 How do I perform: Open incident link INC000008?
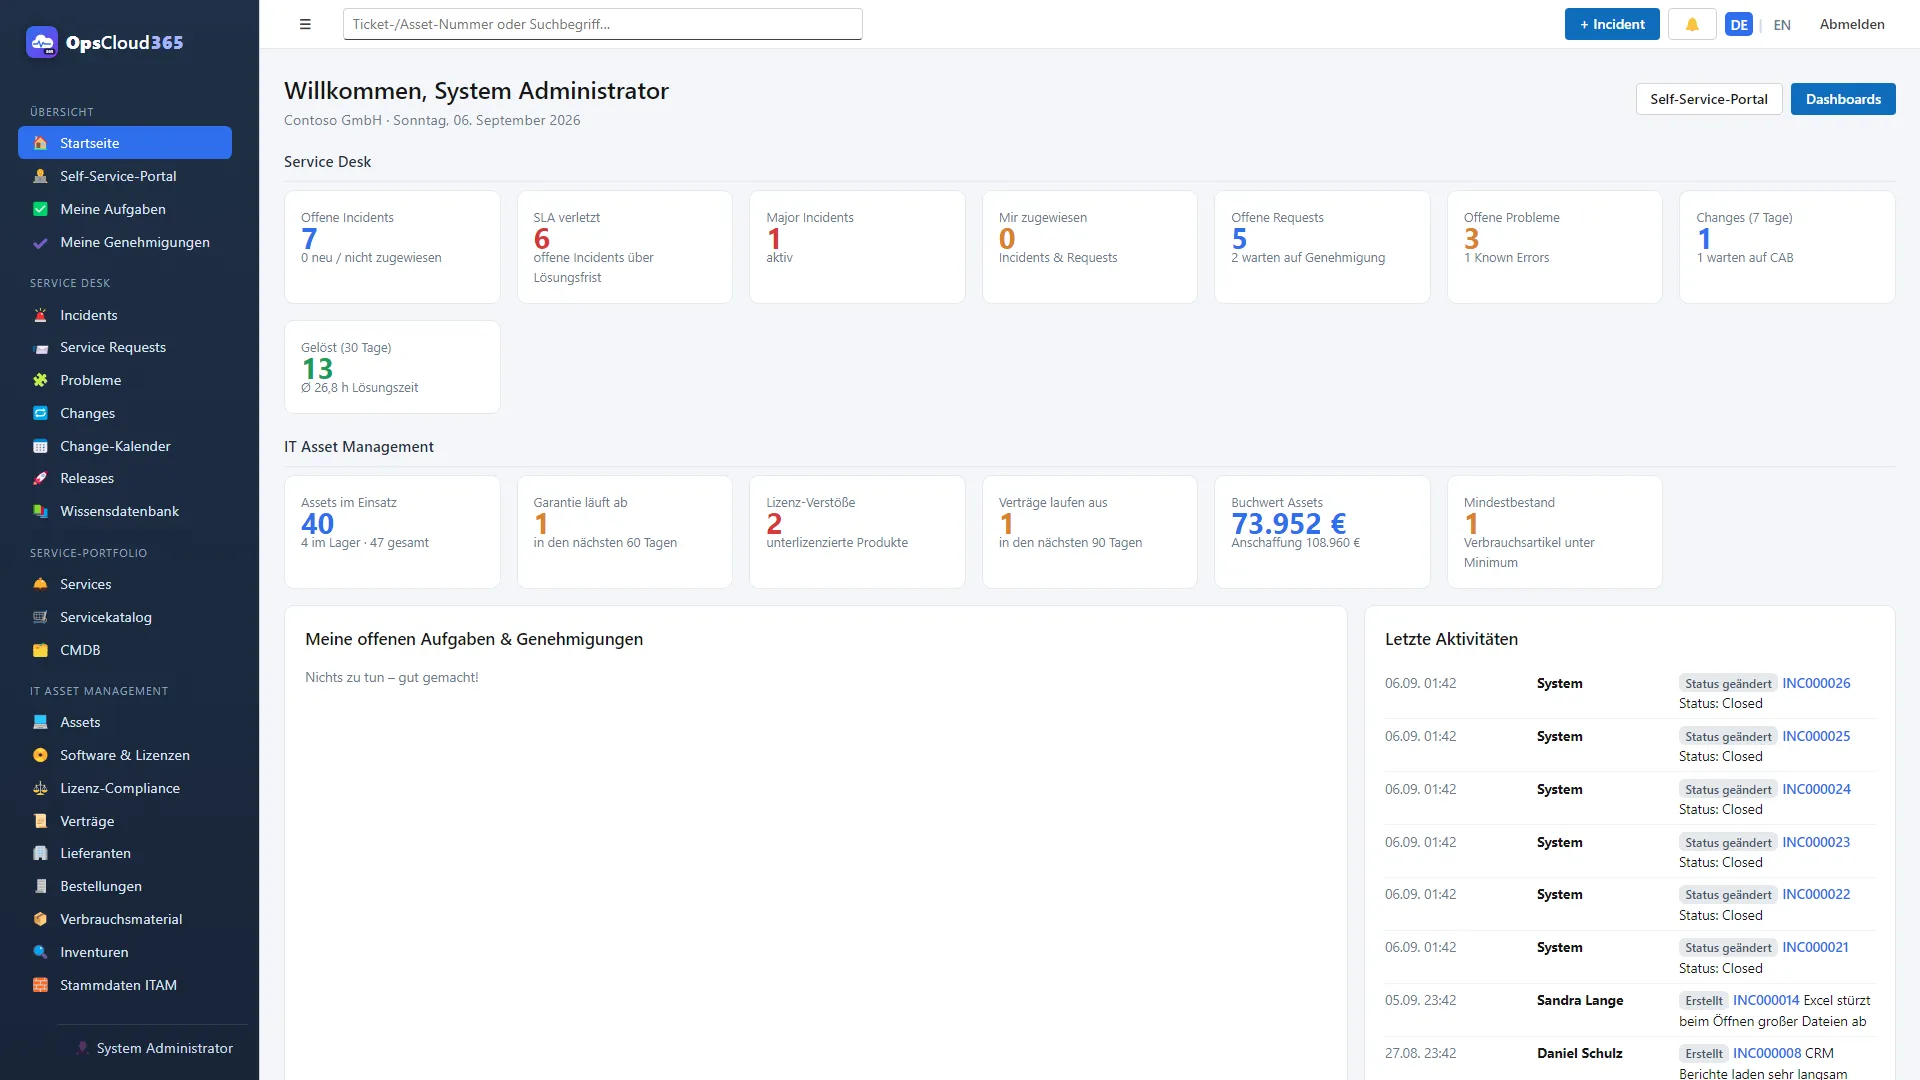coord(1766,1053)
